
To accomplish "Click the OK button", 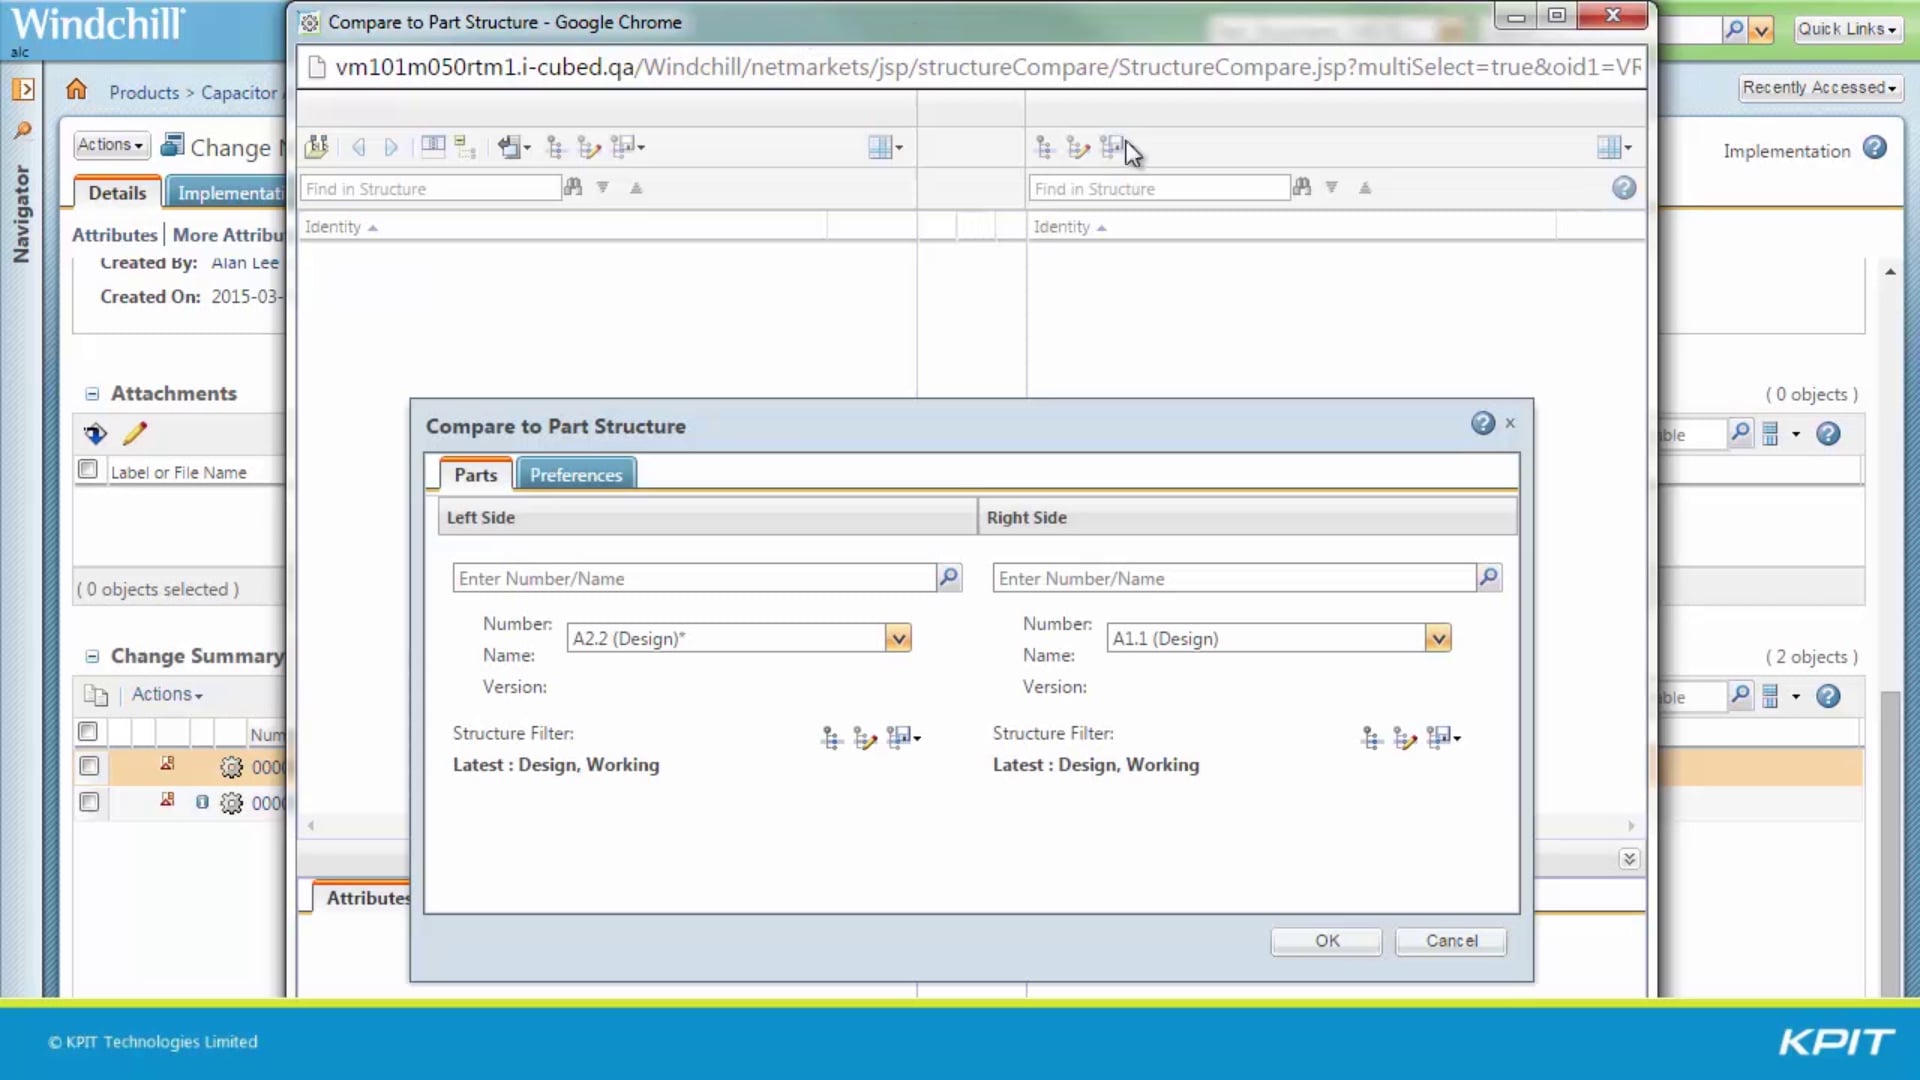I will pos(1327,941).
